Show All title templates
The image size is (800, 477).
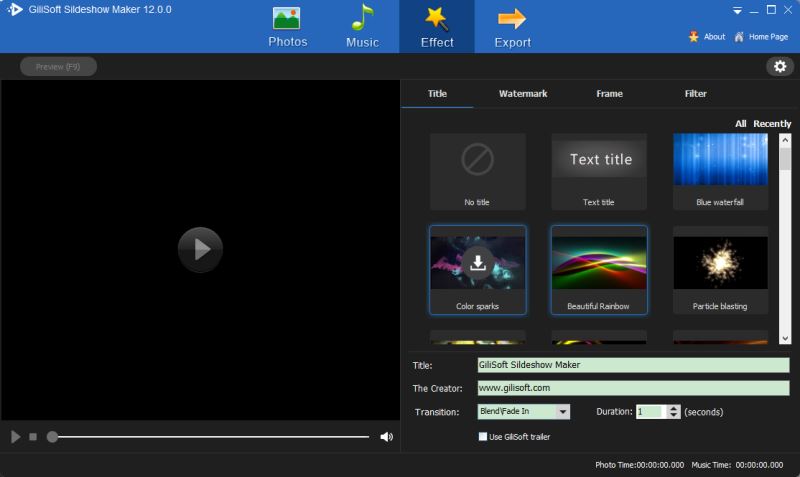tap(740, 123)
